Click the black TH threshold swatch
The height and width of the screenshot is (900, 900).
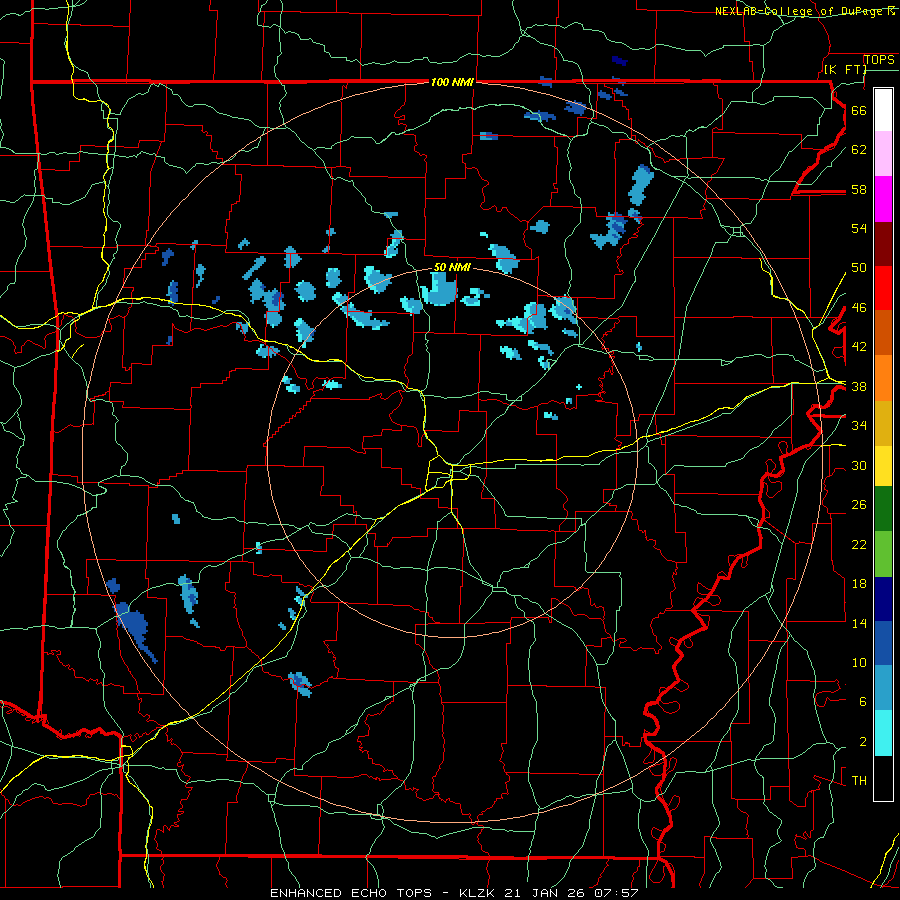click(x=883, y=778)
